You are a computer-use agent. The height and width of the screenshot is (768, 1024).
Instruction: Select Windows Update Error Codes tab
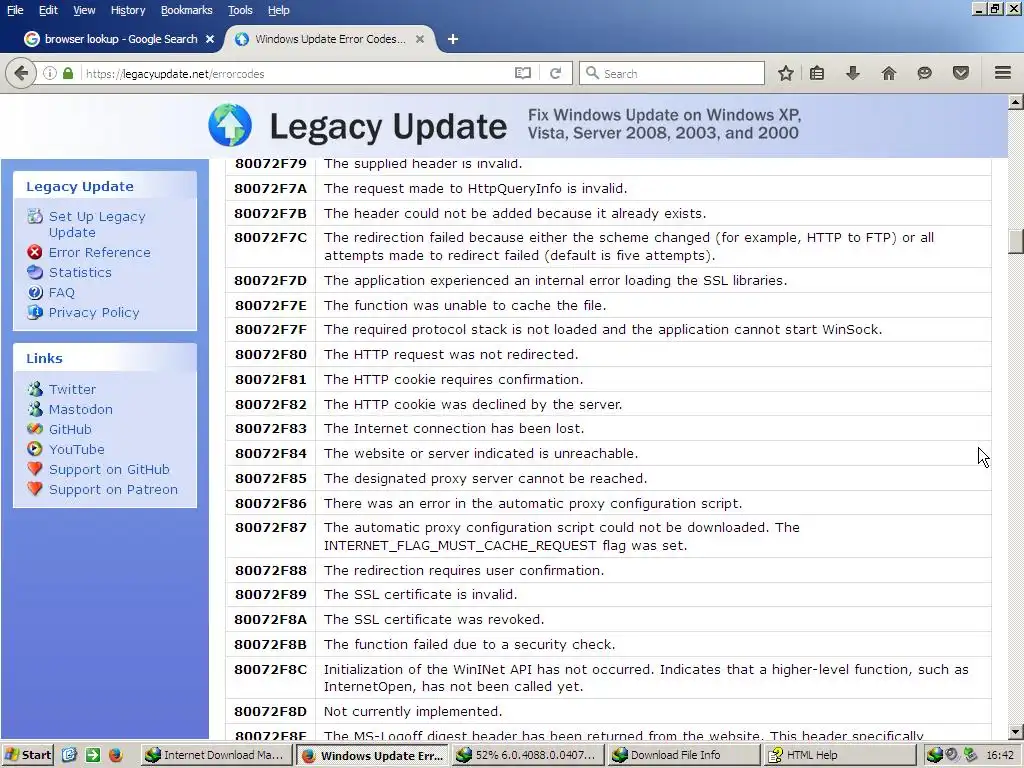click(x=330, y=39)
